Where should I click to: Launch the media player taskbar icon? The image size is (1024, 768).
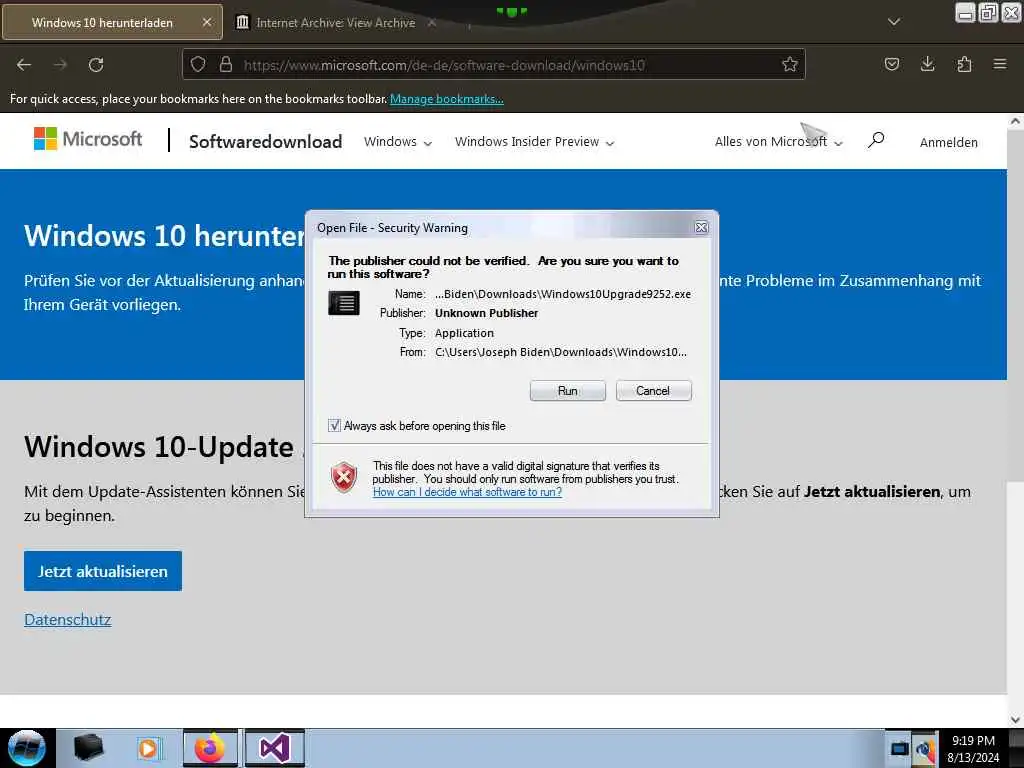click(149, 748)
